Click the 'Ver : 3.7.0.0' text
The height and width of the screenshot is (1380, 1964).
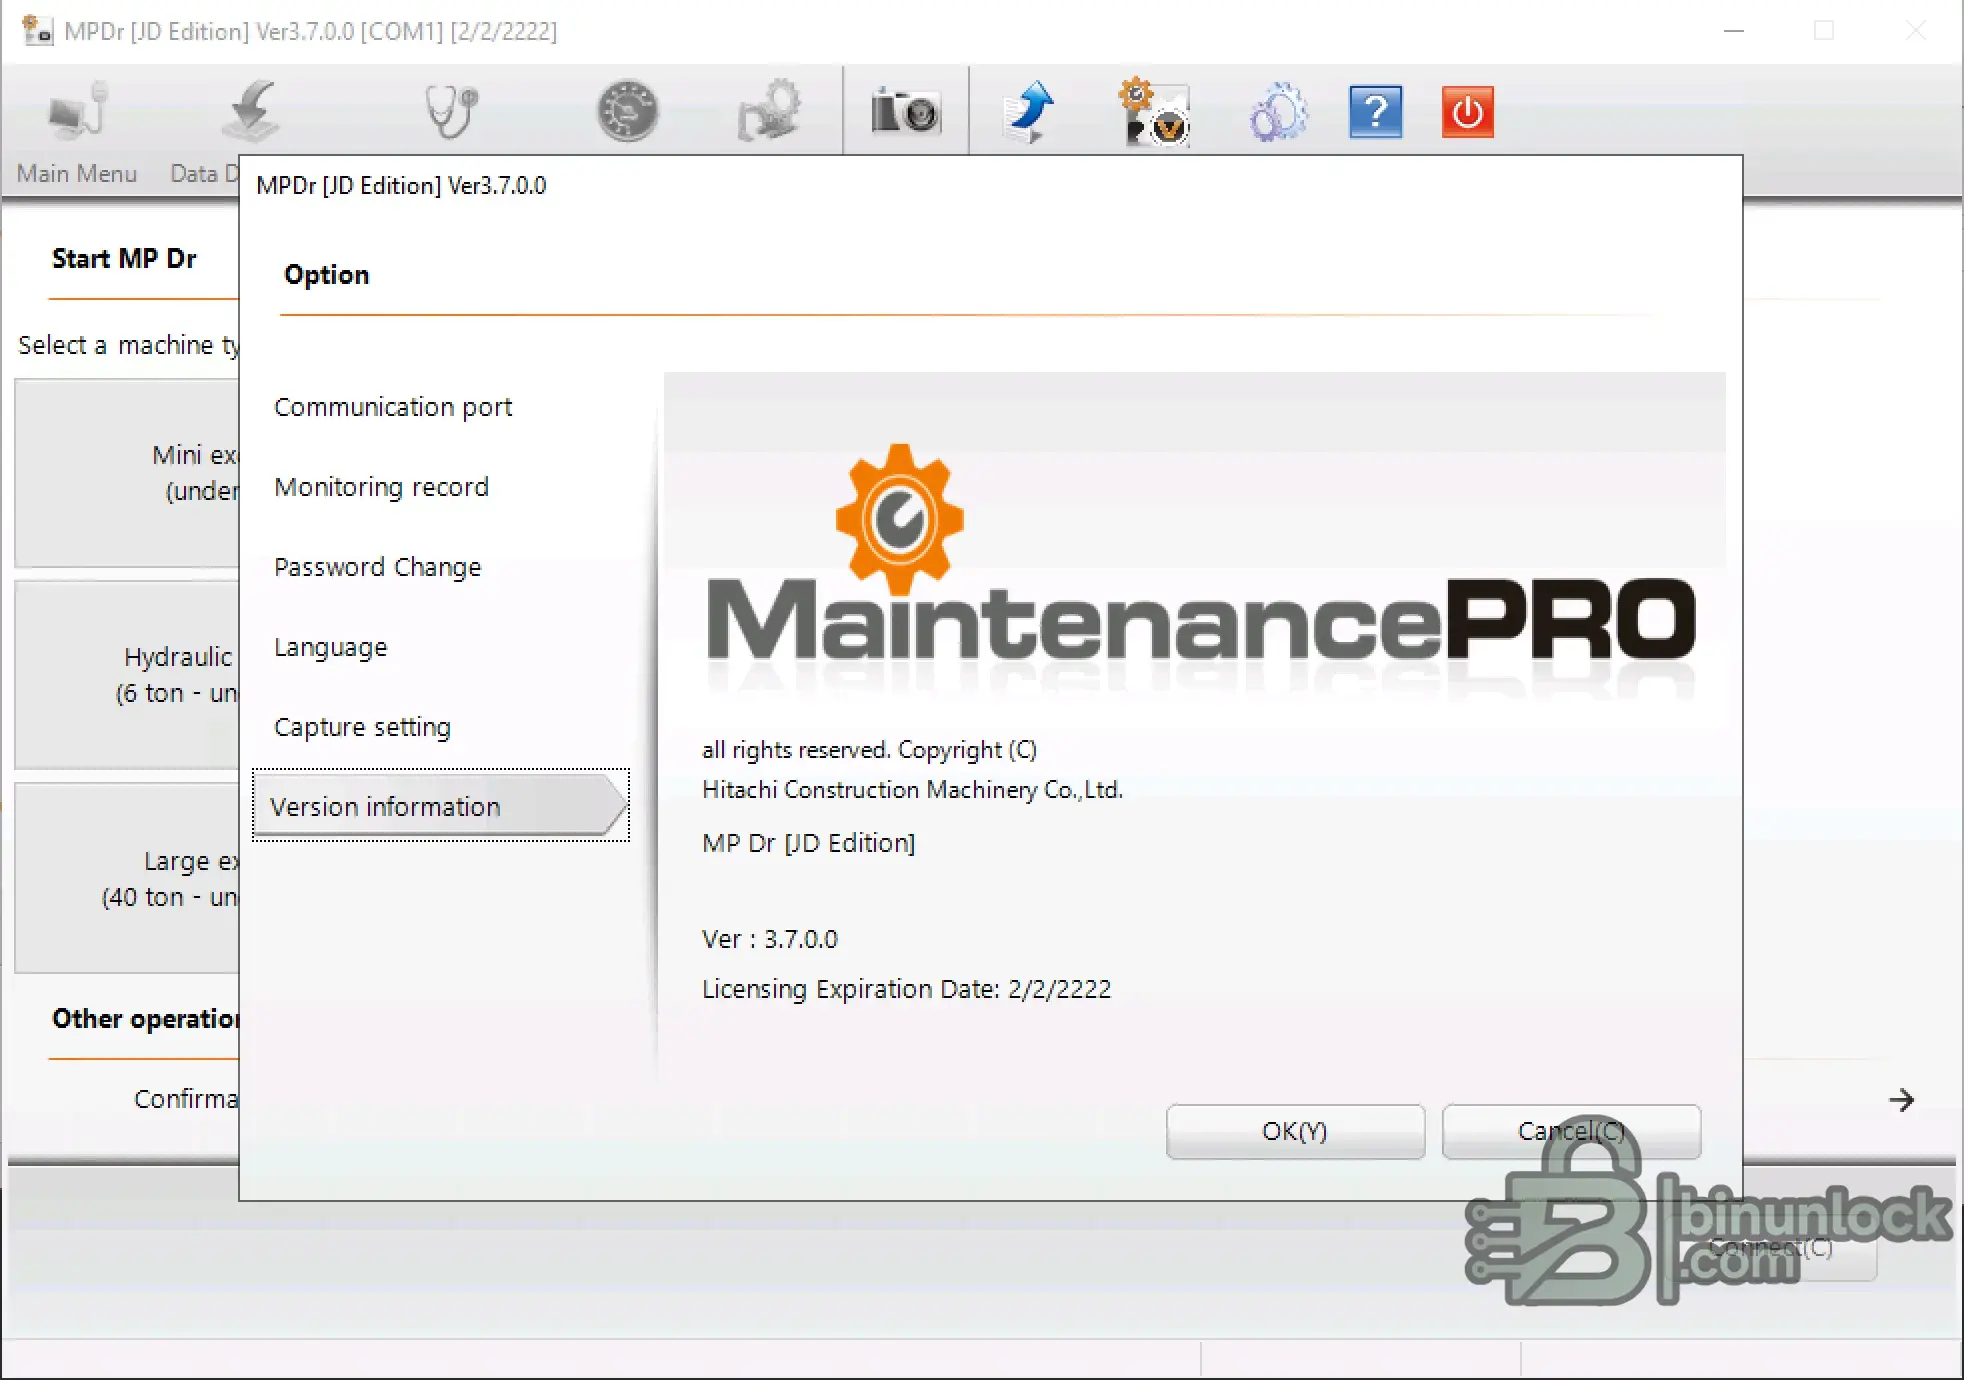(x=770, y=939)
